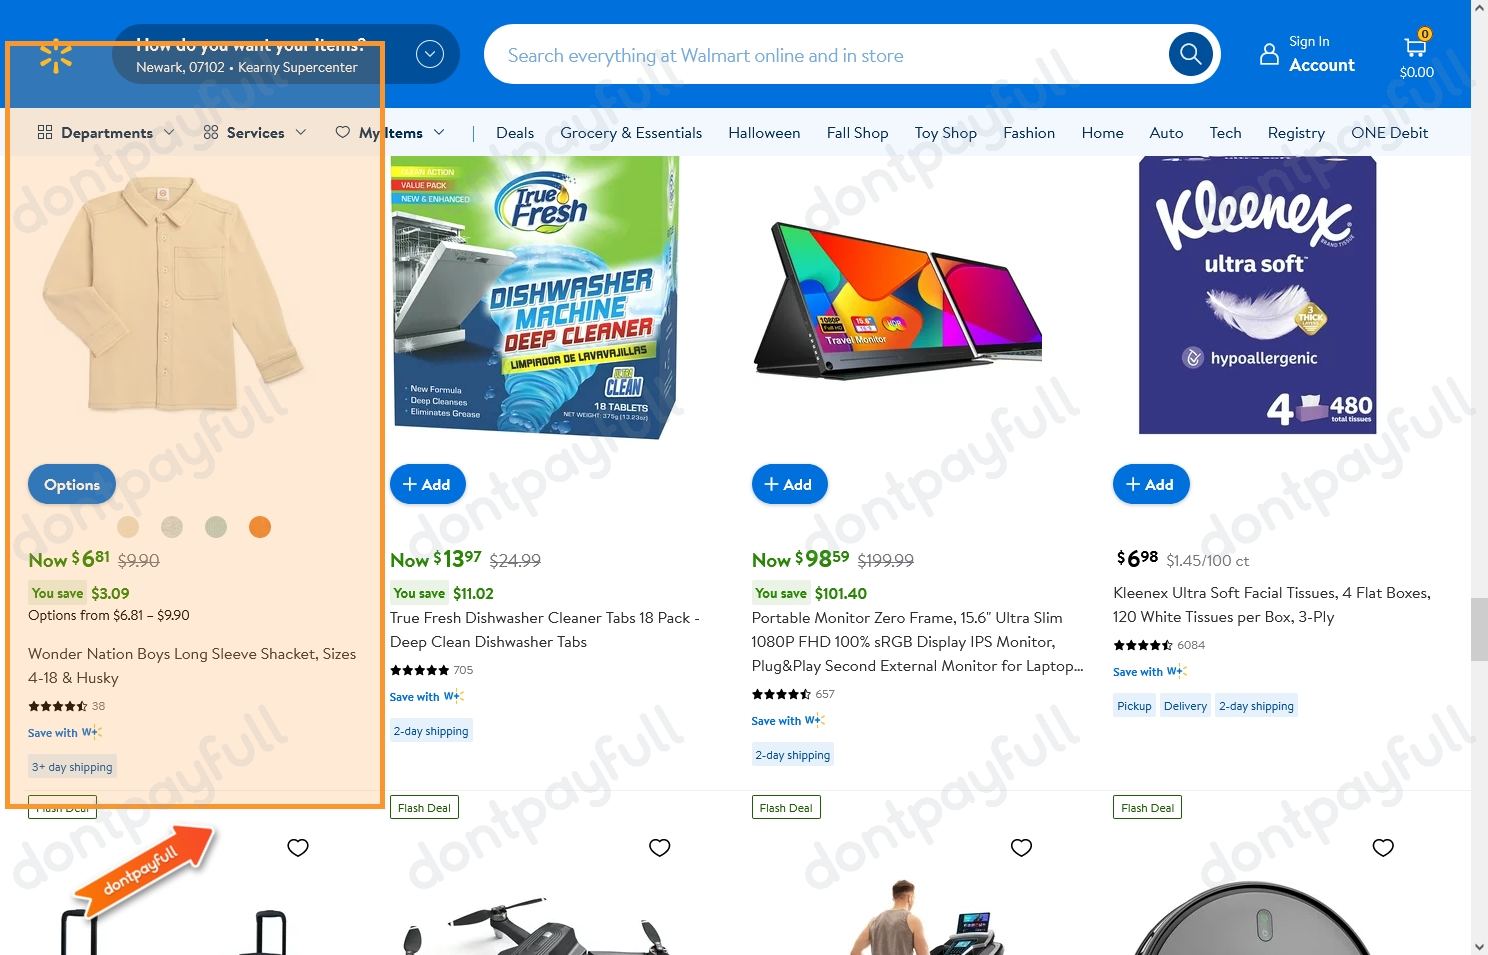Favorite the treadmill product with heart icon
Screen dimensions: 1488x955
coord(1021,847)
